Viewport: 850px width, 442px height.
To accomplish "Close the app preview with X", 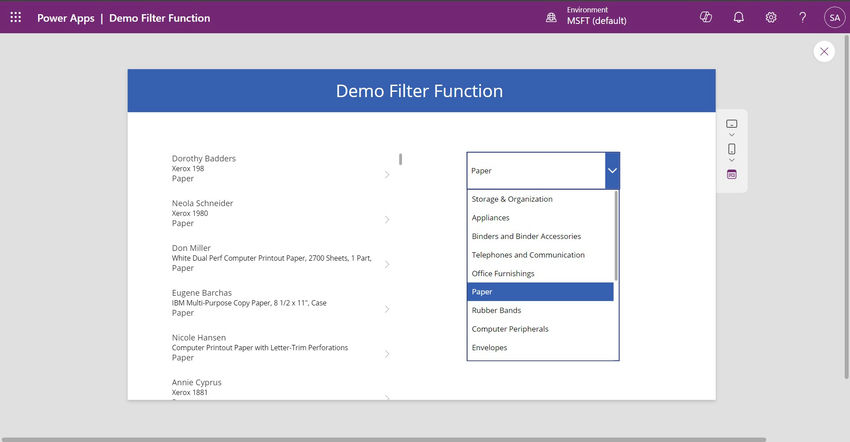I will click(x=824, y=52).
